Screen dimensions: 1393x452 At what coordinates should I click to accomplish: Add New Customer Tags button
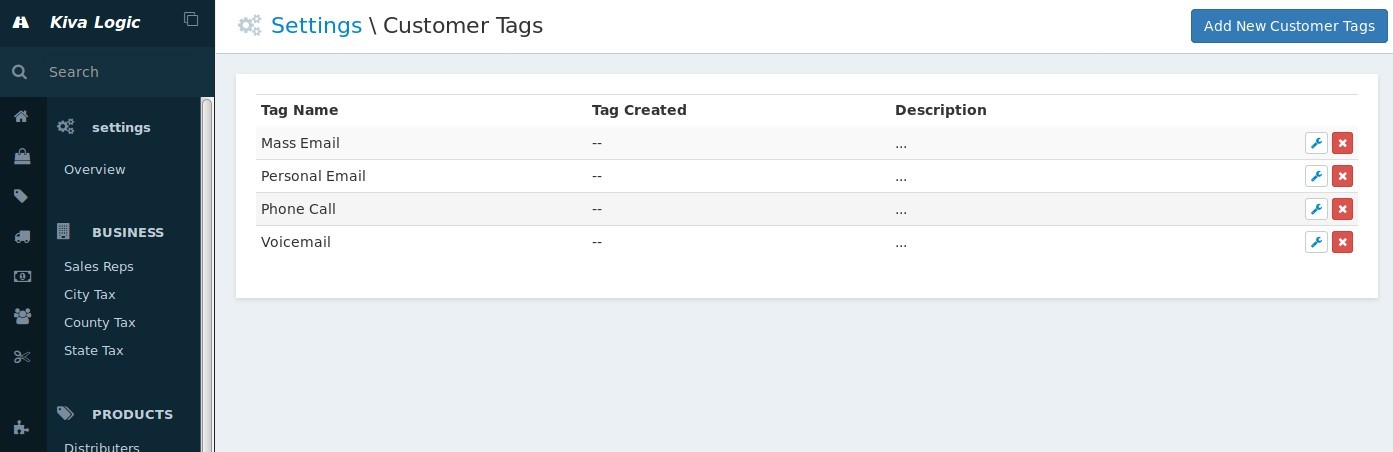pos(1289,26)
